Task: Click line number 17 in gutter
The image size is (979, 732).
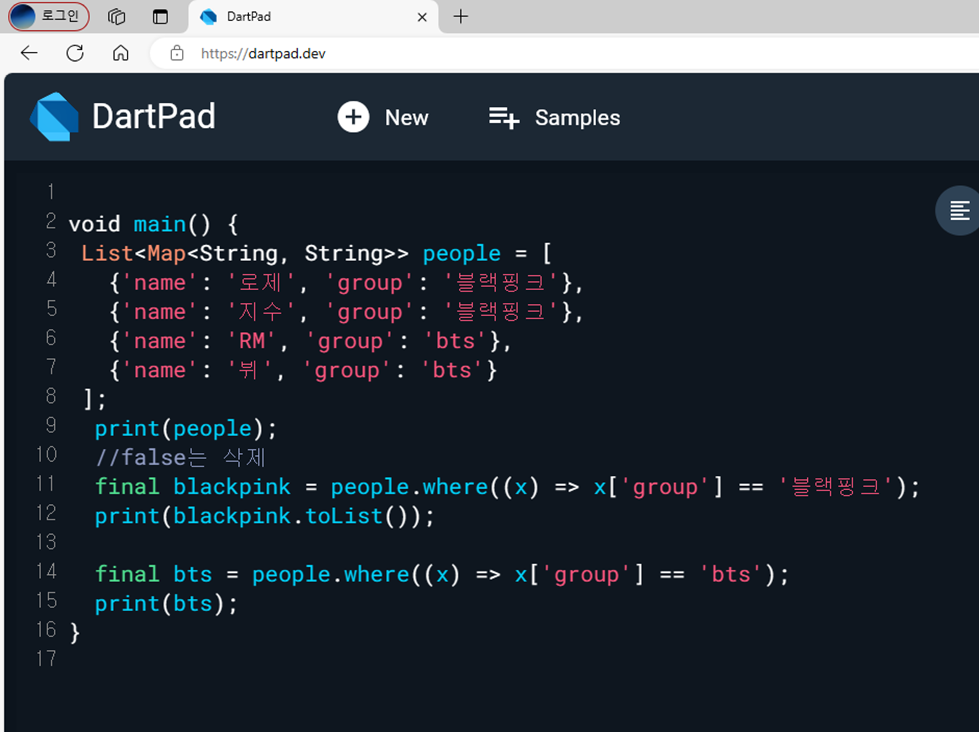Action: [46, 658]
